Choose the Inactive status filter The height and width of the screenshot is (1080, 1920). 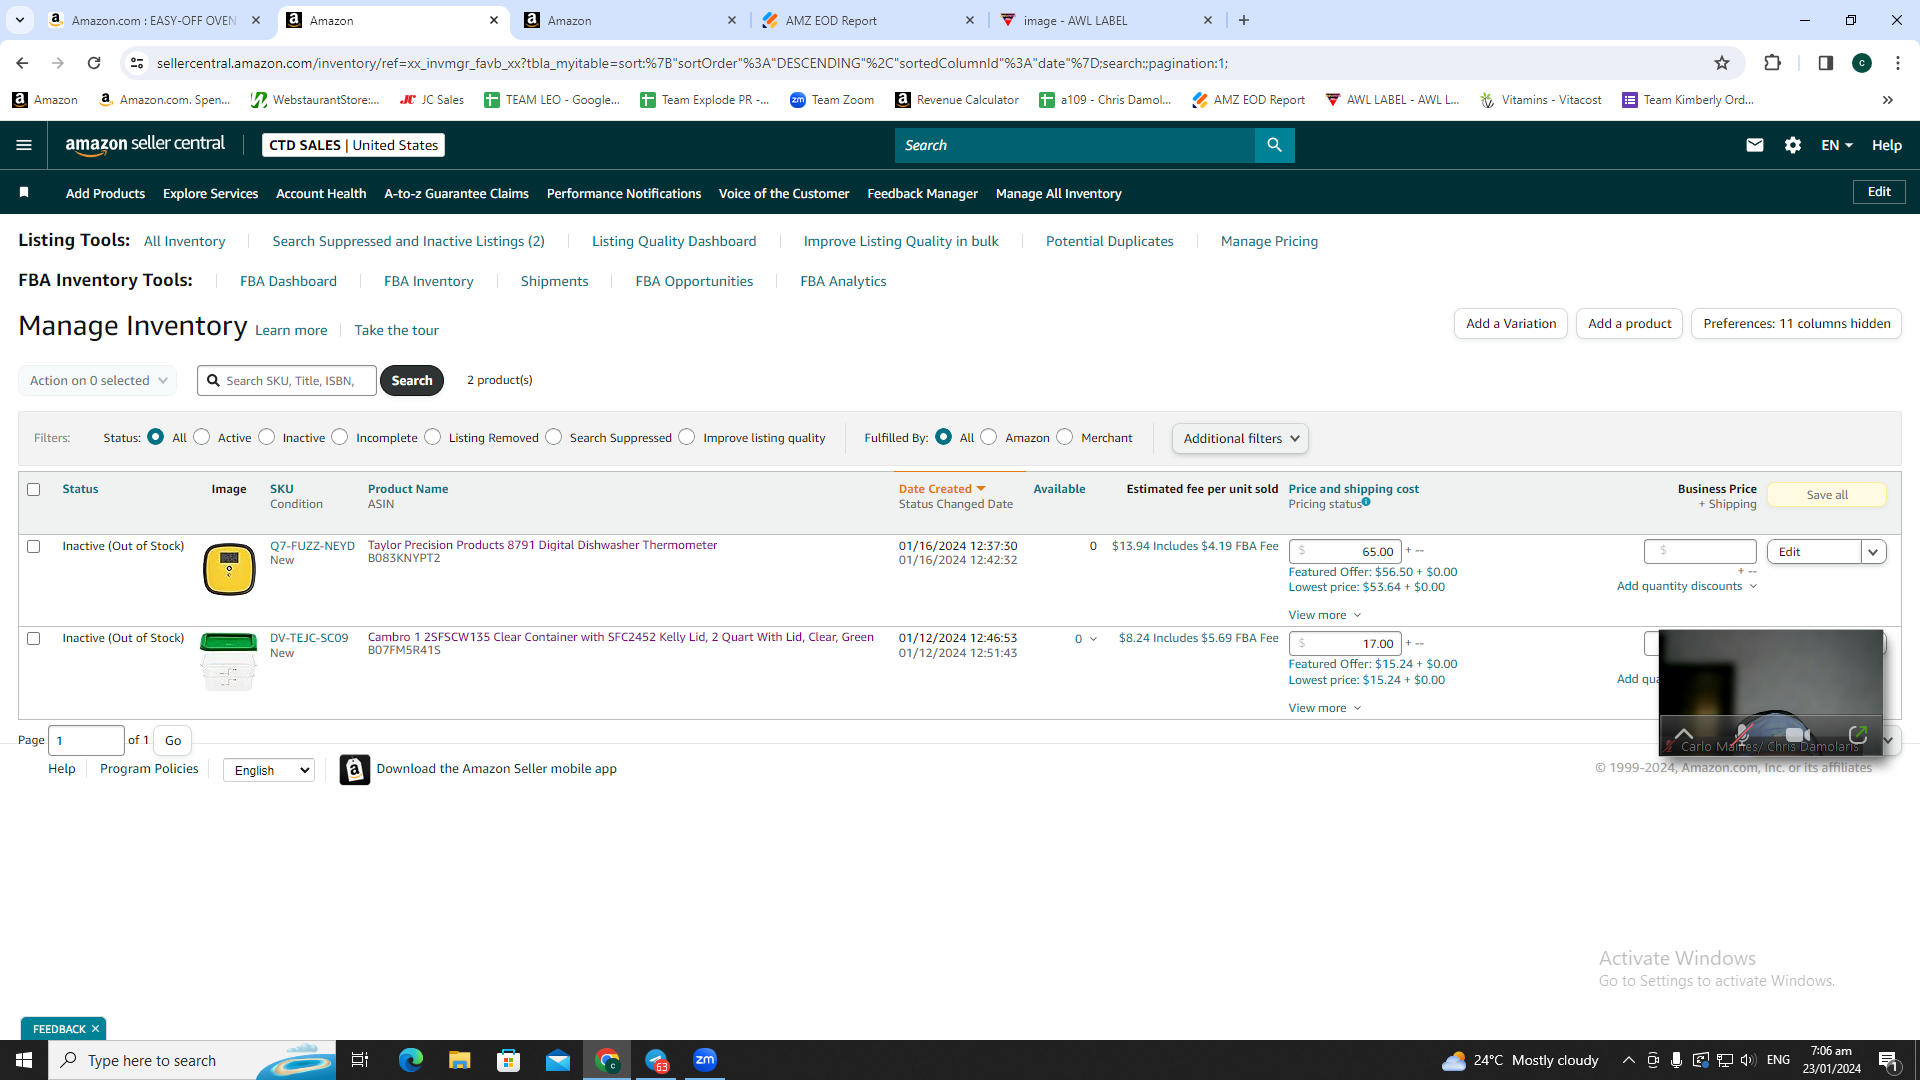[x=267, y=437]
